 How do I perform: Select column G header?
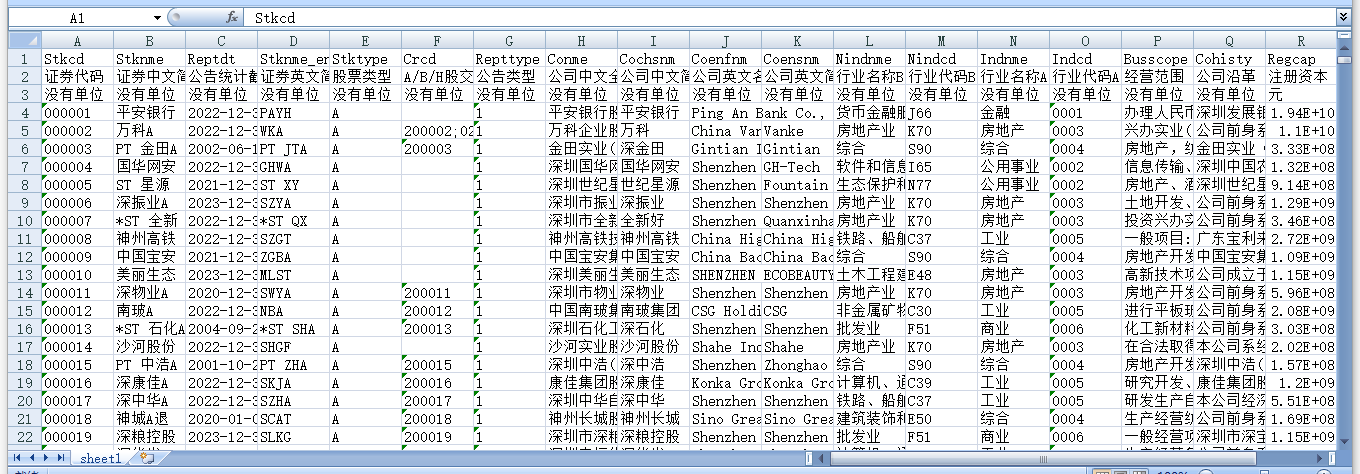pyautogui.click(x=508, y=40)
